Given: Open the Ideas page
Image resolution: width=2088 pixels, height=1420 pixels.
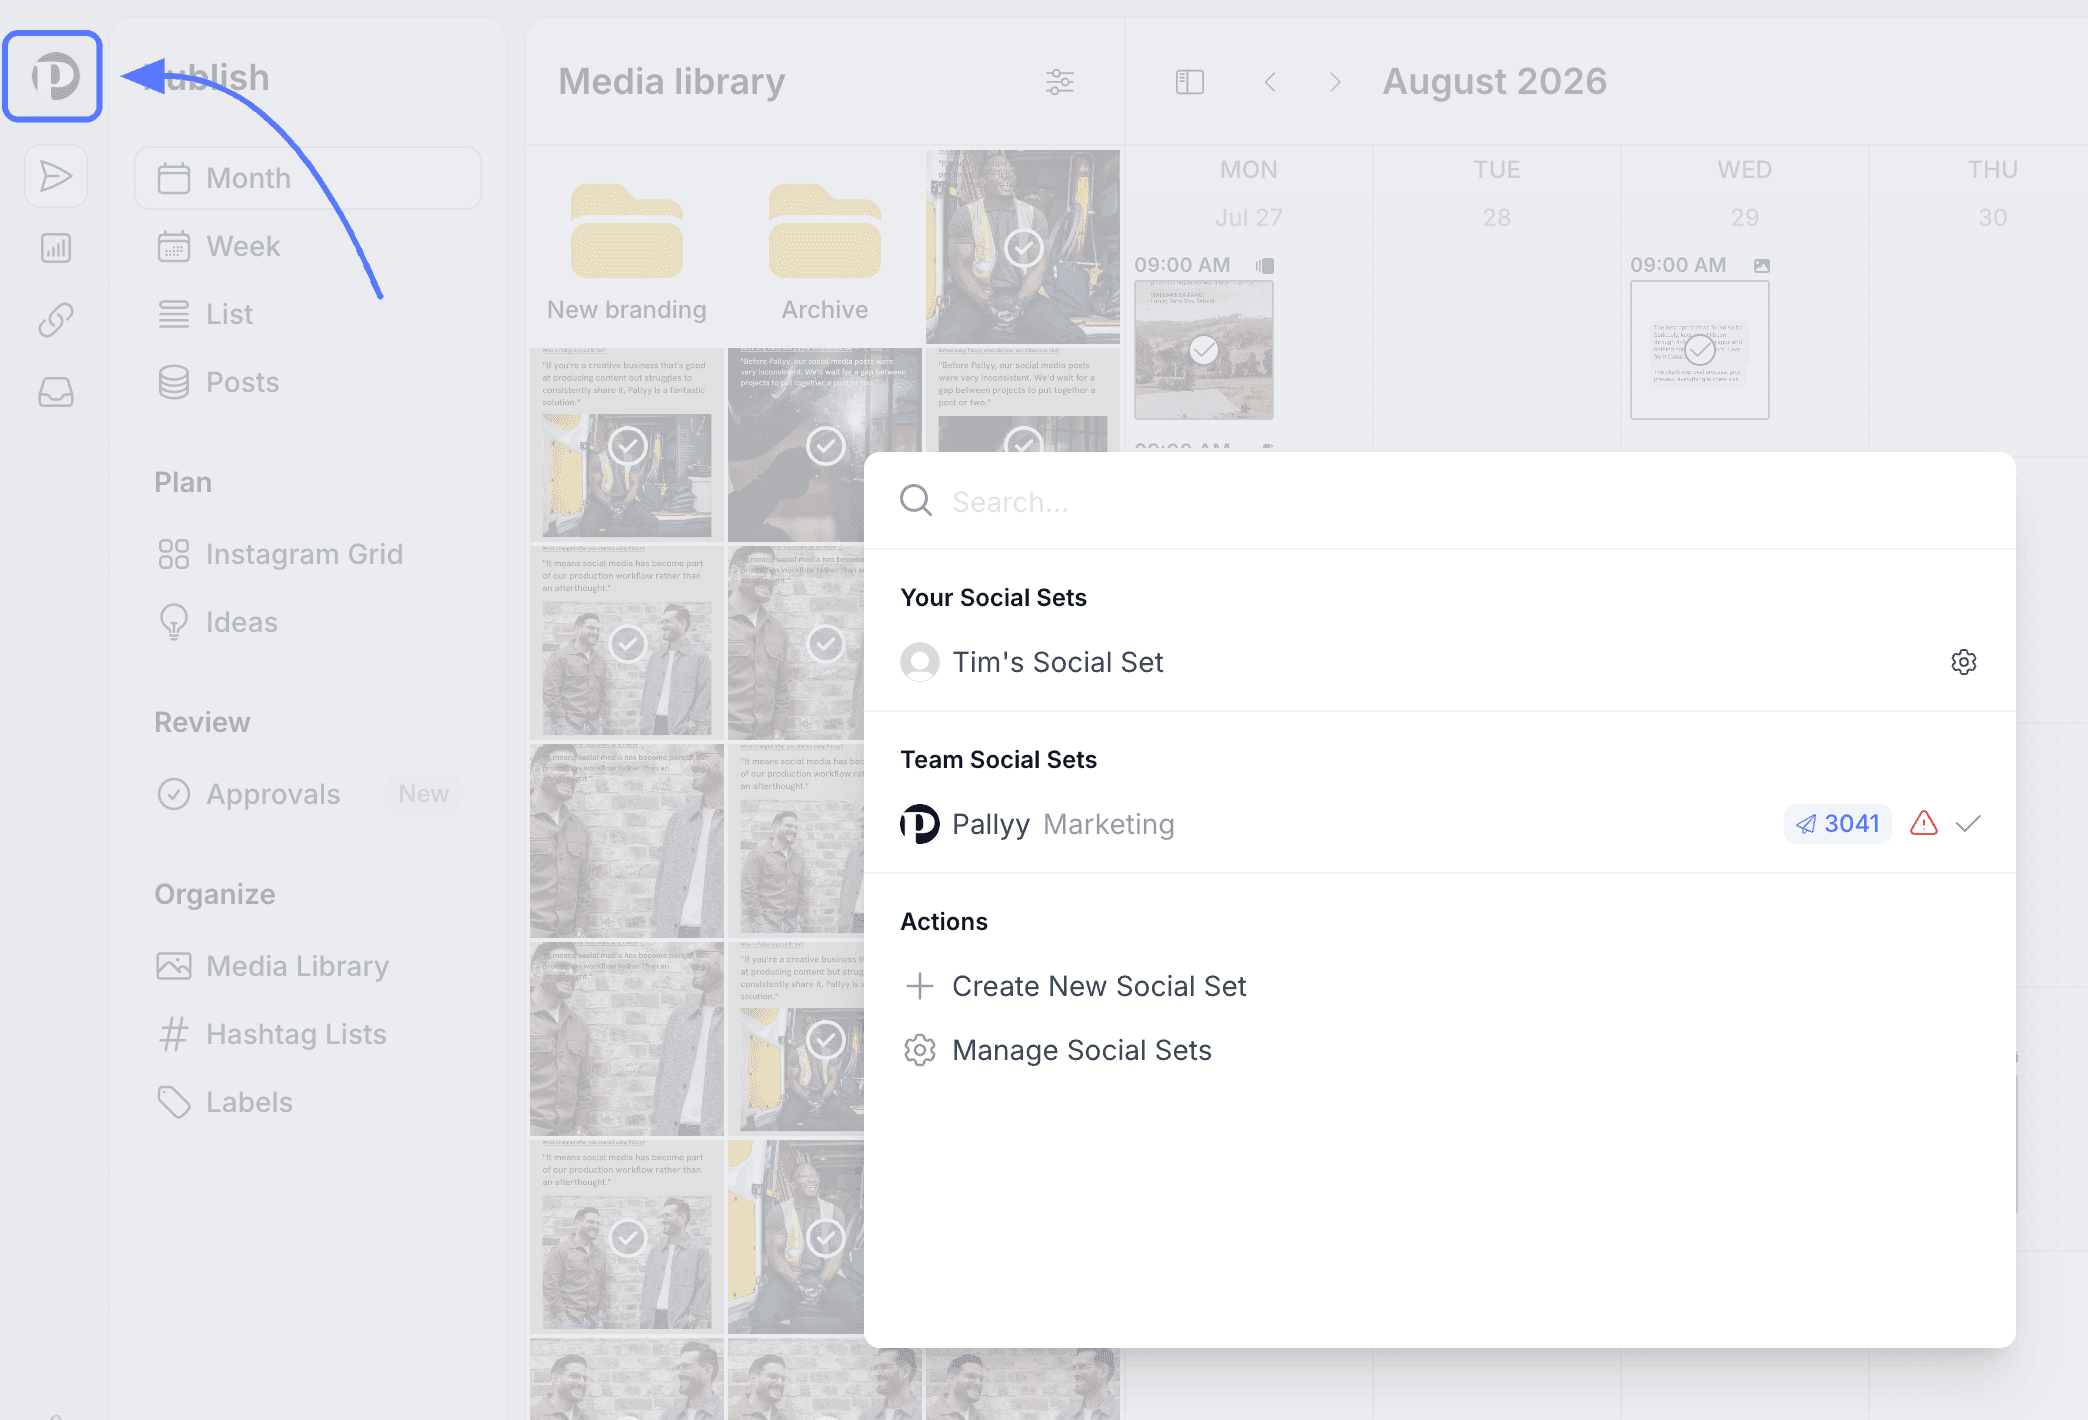Looking at the screenshot, I should tap(308, 622).
